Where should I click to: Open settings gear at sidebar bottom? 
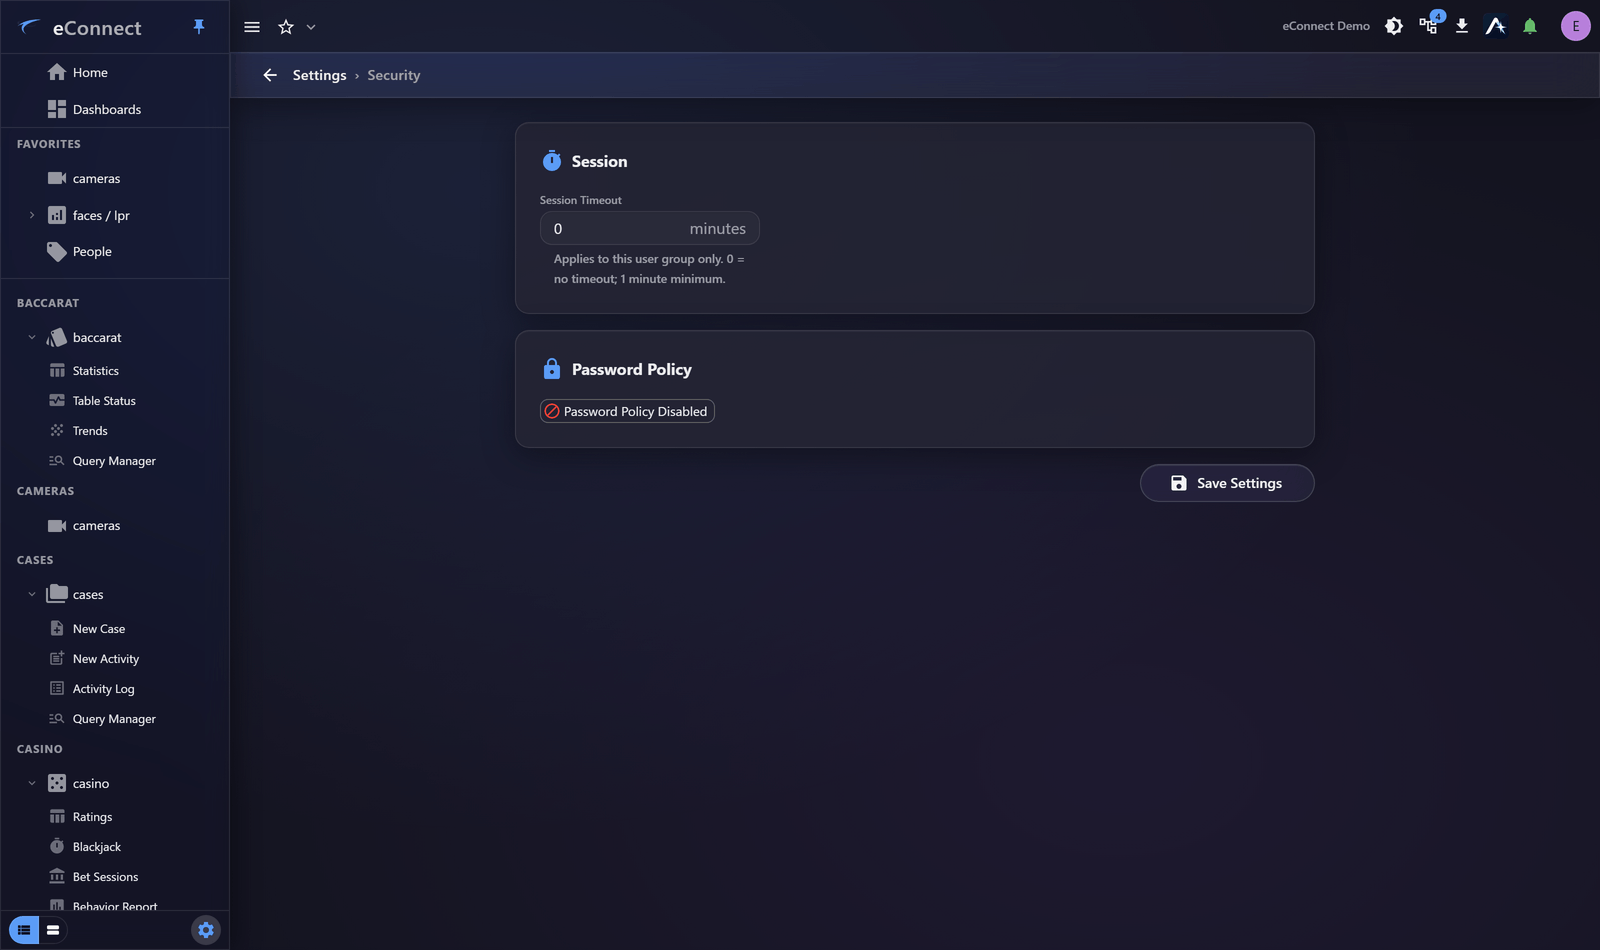pos(206,930)
